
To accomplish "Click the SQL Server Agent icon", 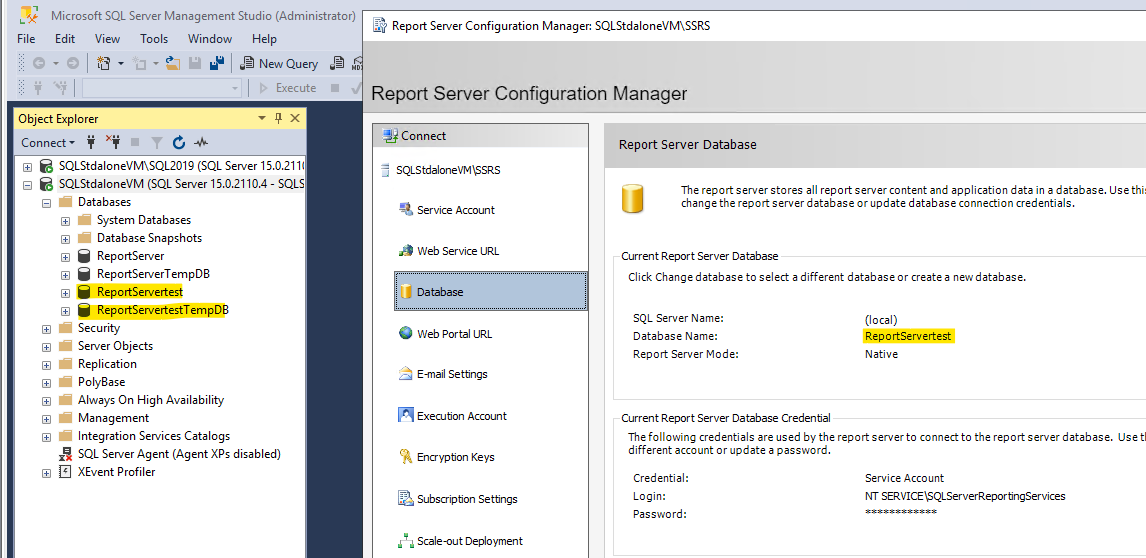I will (x=66, y=454).
